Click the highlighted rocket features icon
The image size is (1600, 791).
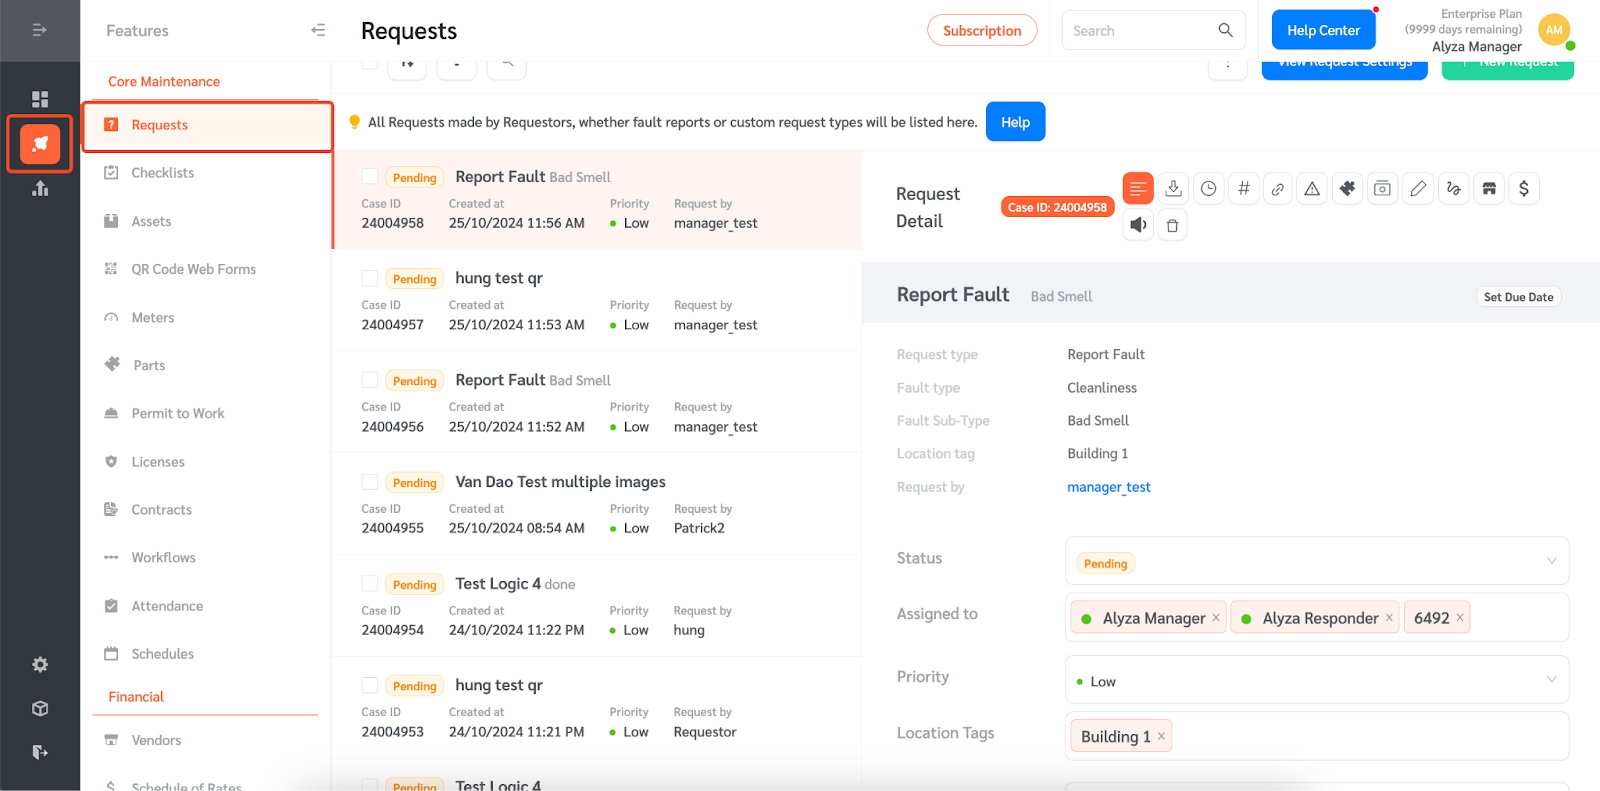40,144
